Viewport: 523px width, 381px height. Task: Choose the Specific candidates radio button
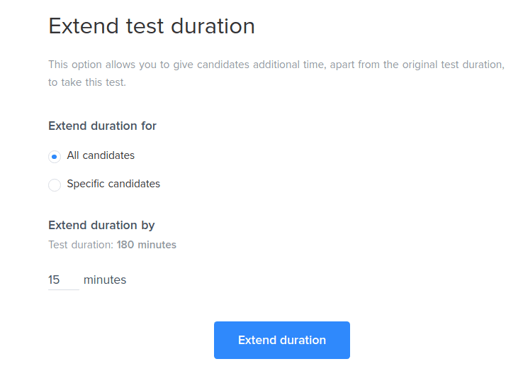(54, 185)
